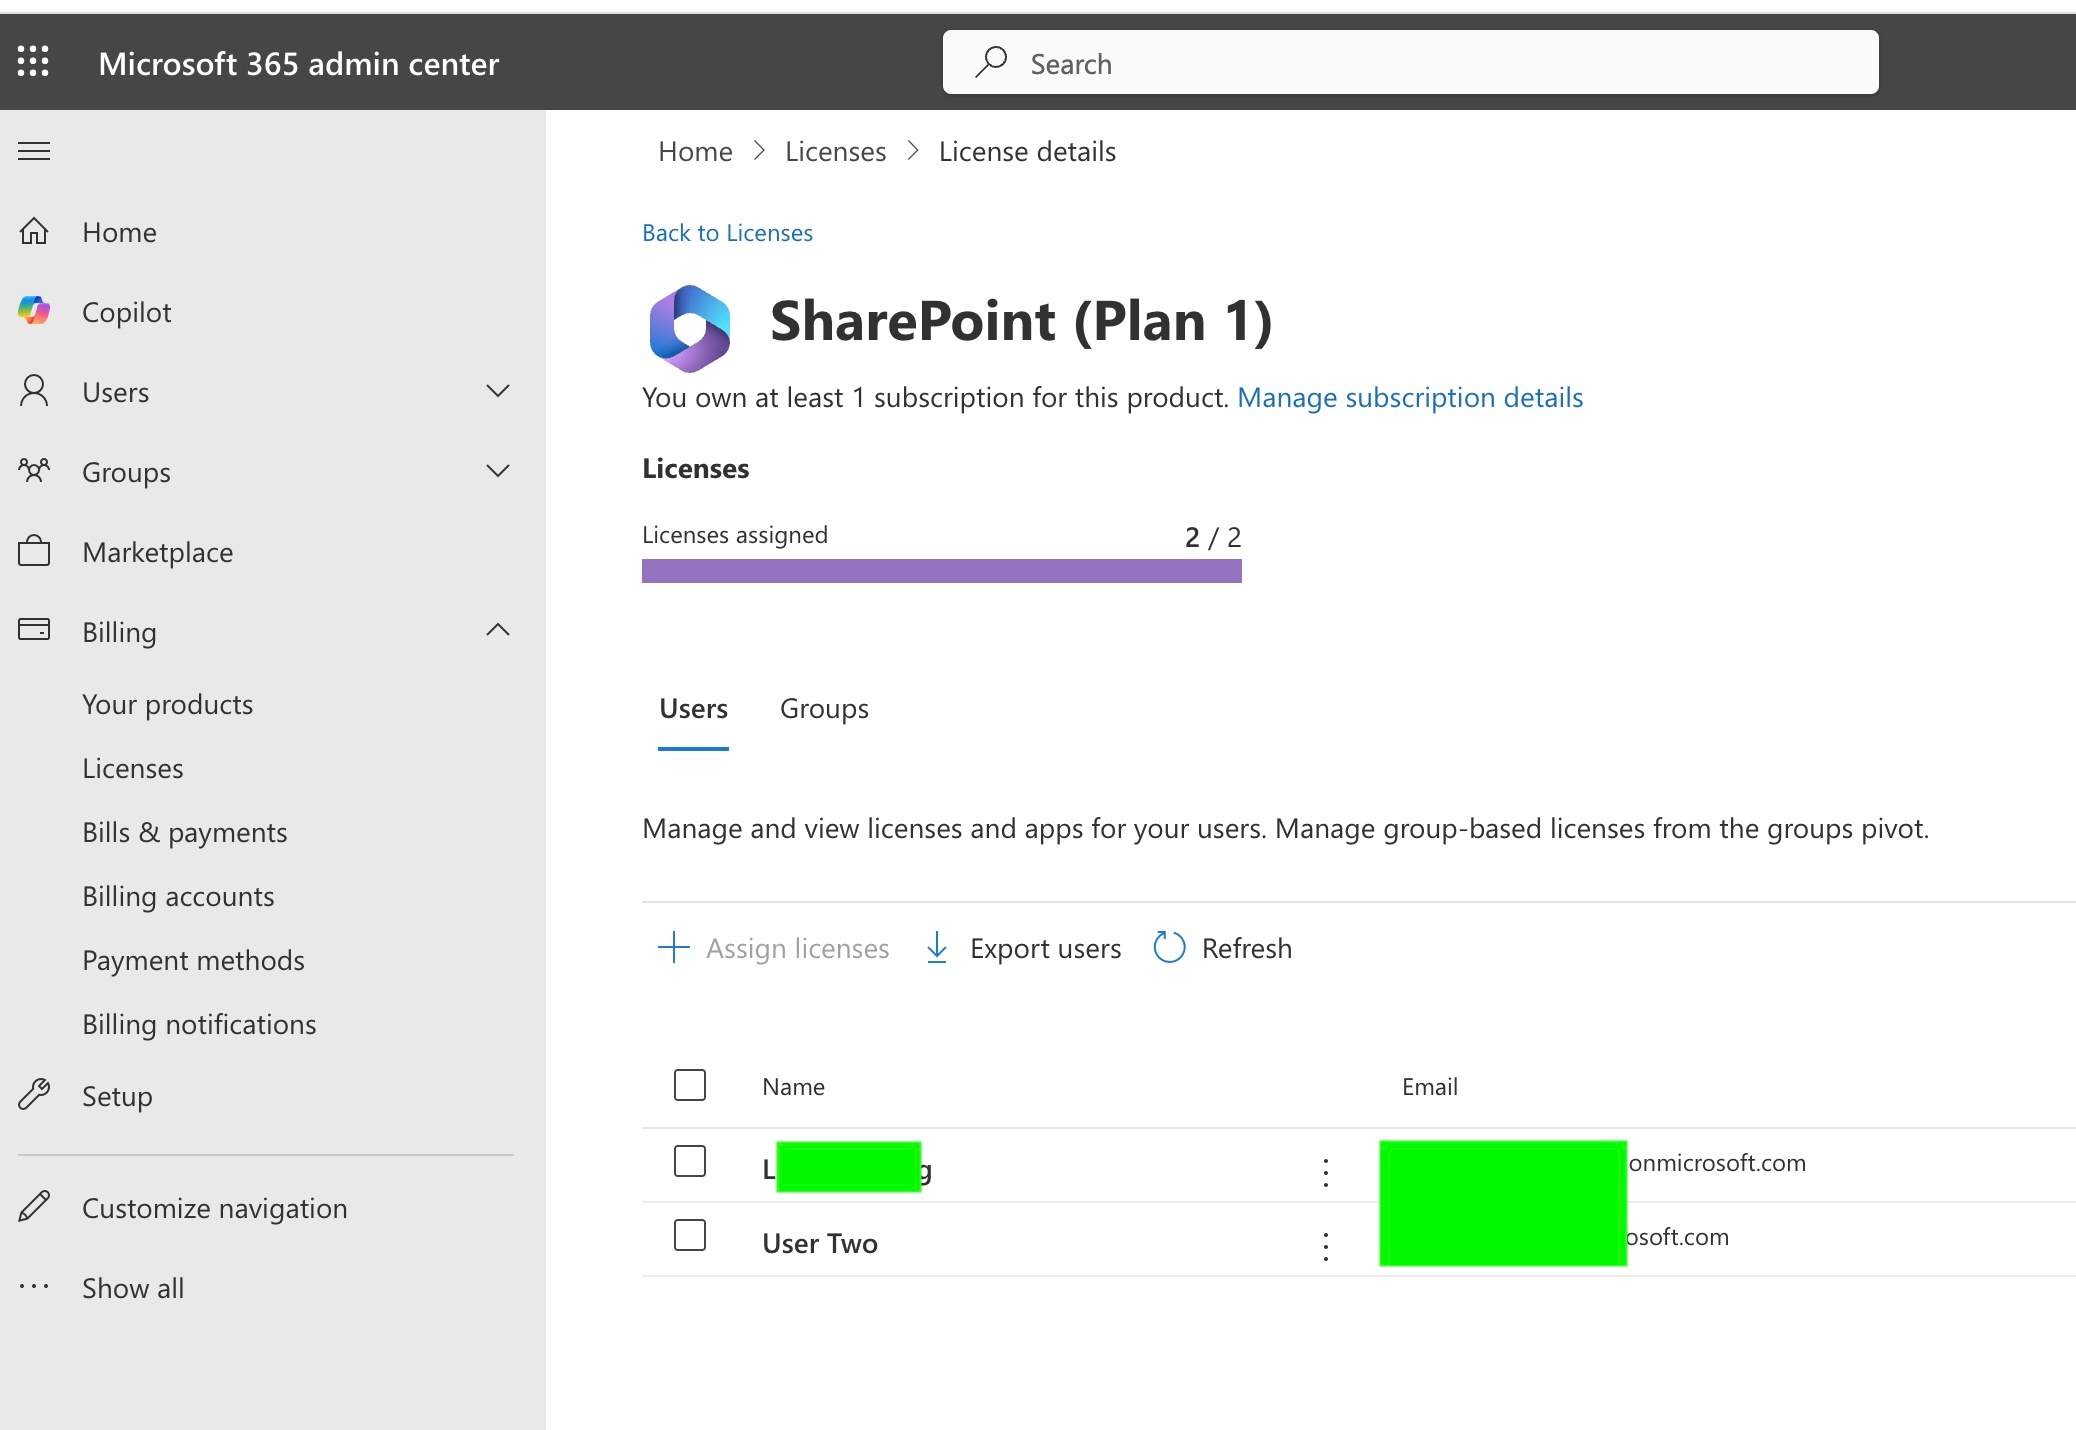This screenshot has width=2076, height=1430.
Task: Switch to the Groups tab
Action: tap(824, 708)
